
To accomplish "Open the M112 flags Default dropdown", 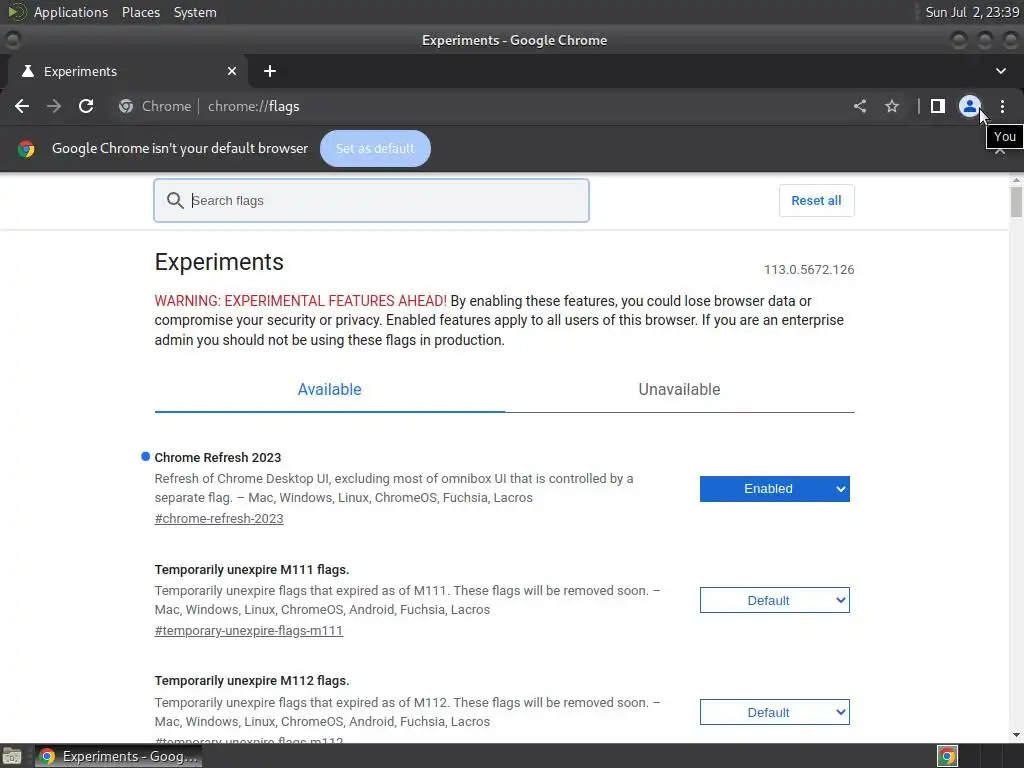I will 775,712.
